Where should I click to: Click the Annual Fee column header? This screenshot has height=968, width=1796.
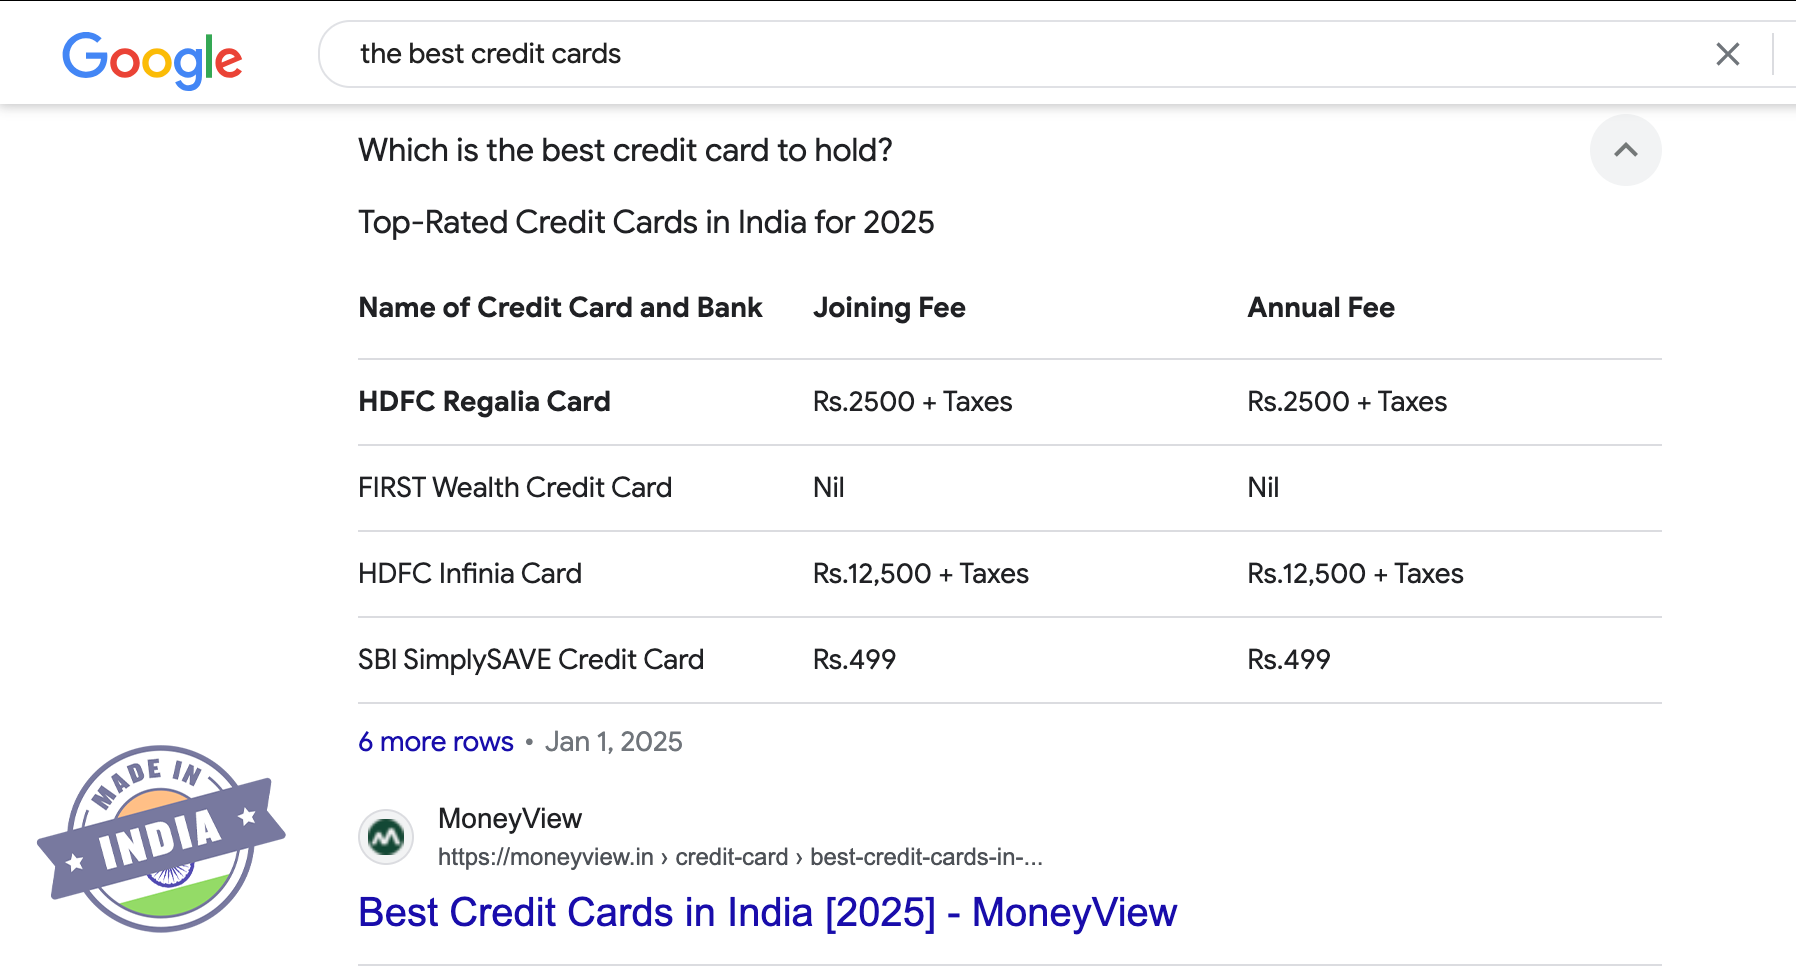point(1320,308)
